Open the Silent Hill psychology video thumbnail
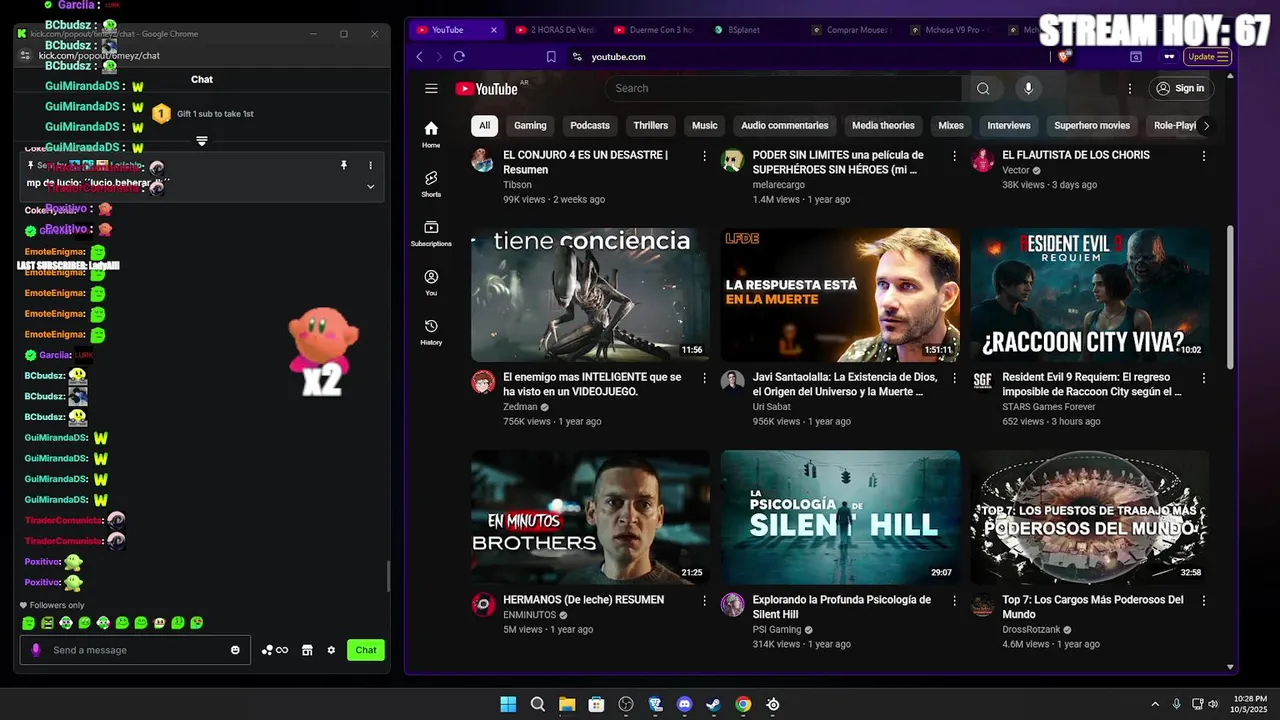Screen dimensions: 1280x720 pos(840,517)
